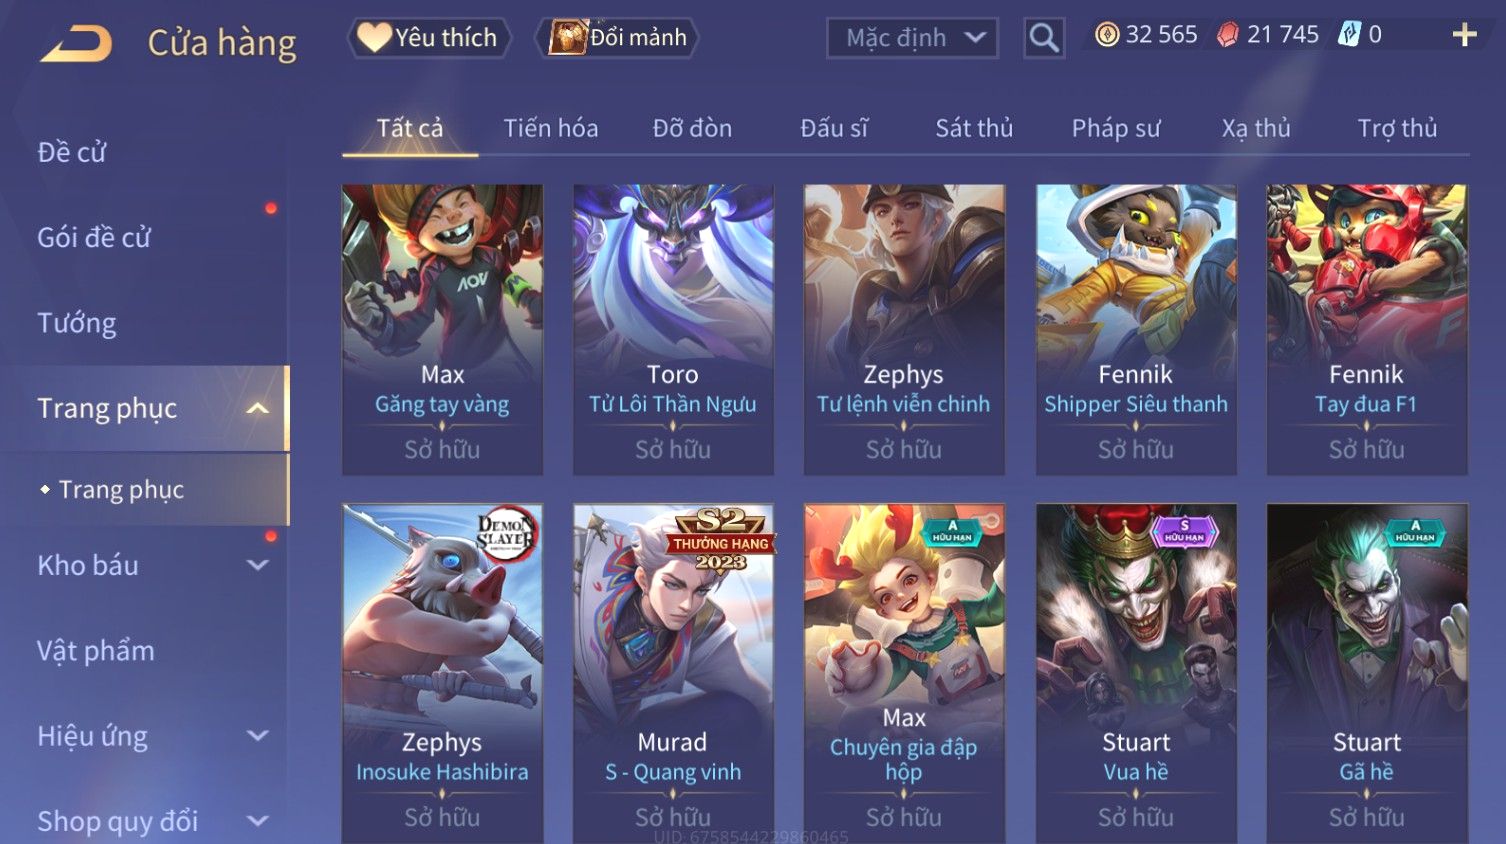
Task: Open Đổi mảnh chest icon
Action: pyautogui.click(x=568, y=37)
